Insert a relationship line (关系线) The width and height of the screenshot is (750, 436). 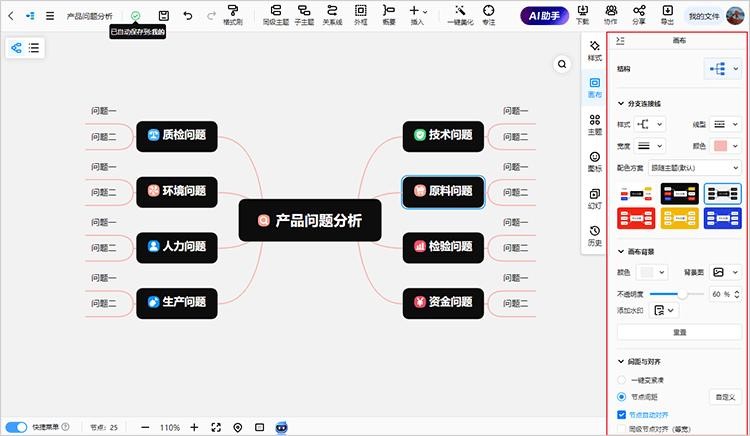click(x=332, y=14)
